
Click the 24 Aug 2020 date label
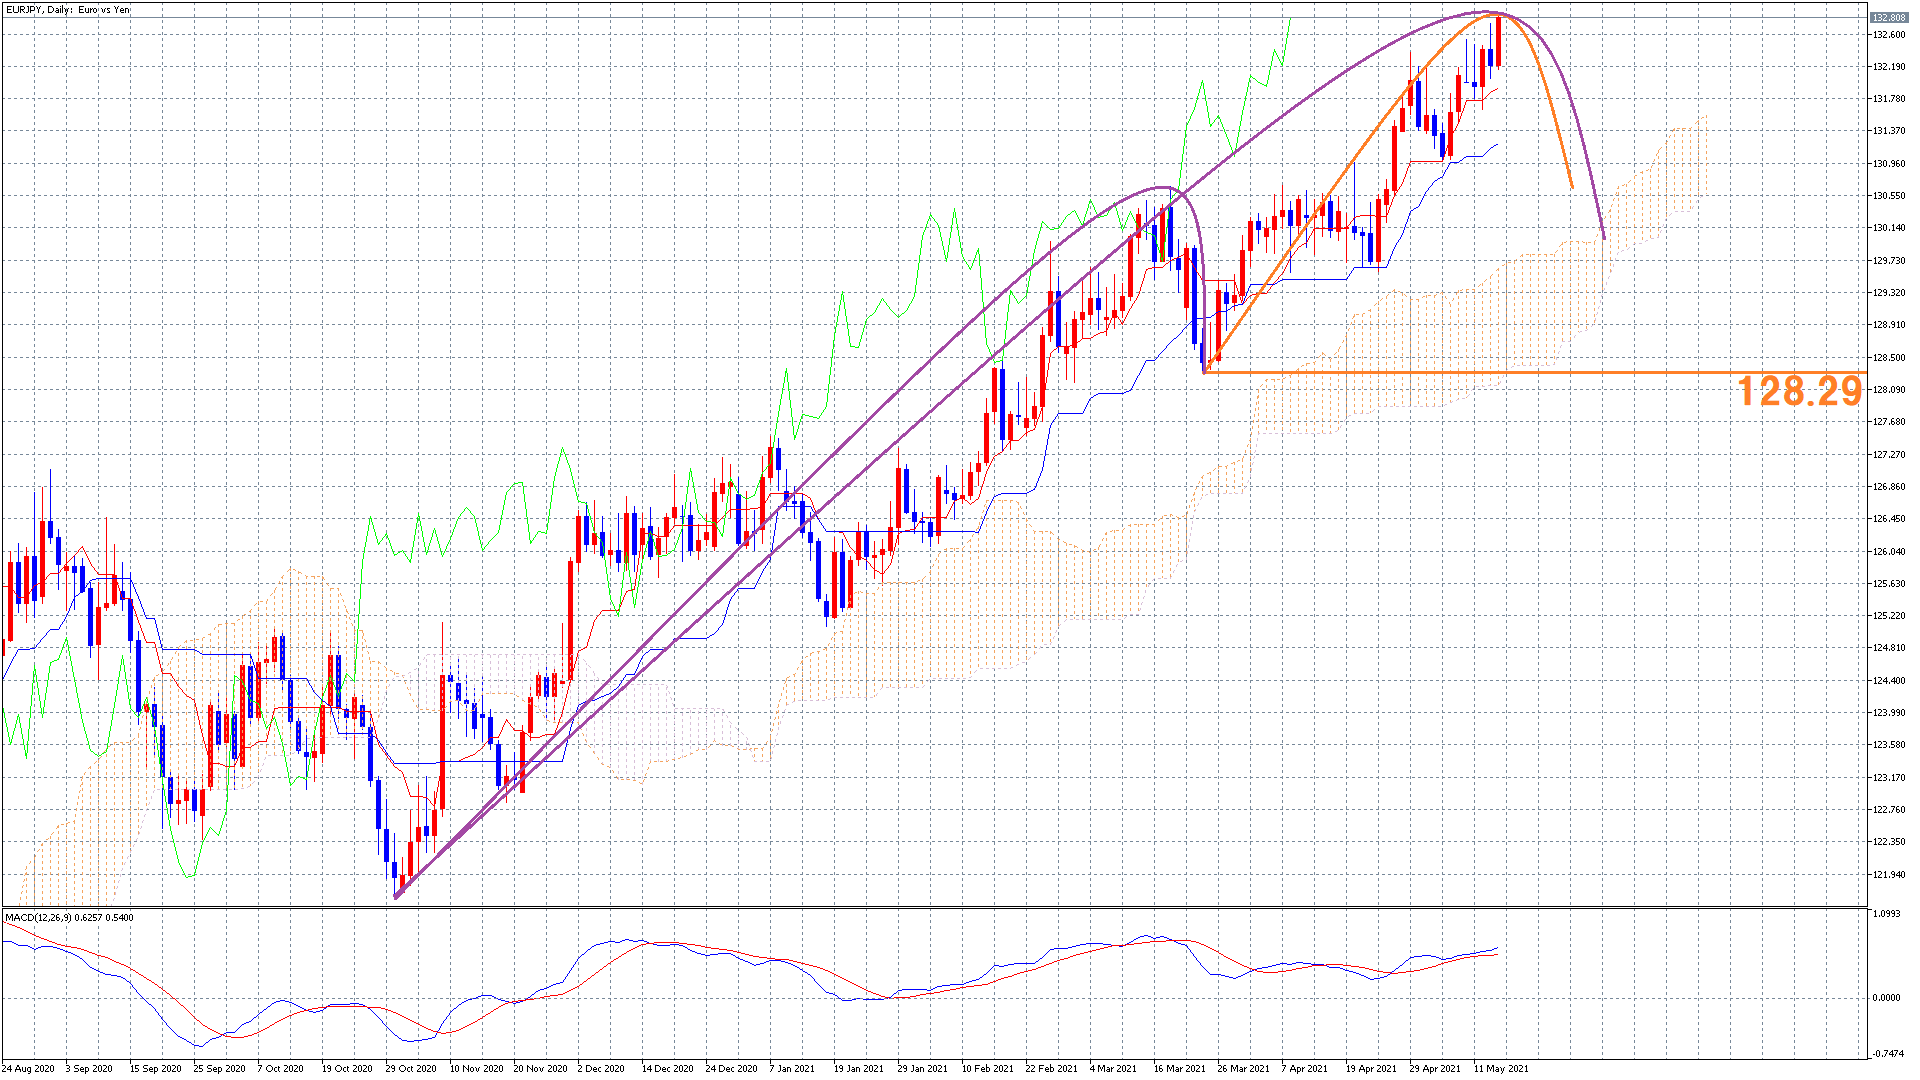[x=28, y=1068]
